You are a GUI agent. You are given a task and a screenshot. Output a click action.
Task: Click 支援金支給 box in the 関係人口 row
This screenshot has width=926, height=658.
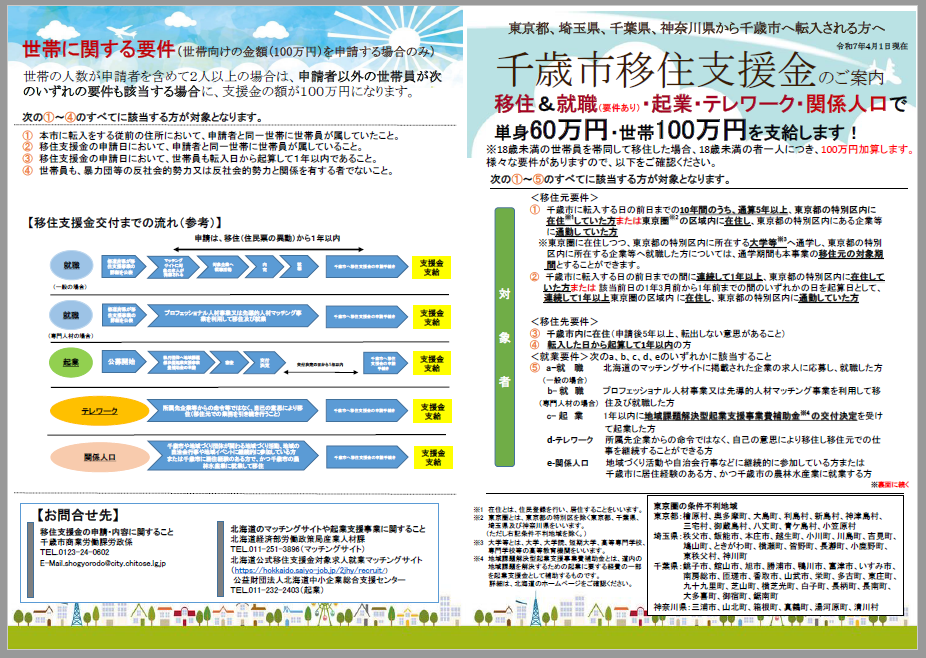tap(431, 457)
